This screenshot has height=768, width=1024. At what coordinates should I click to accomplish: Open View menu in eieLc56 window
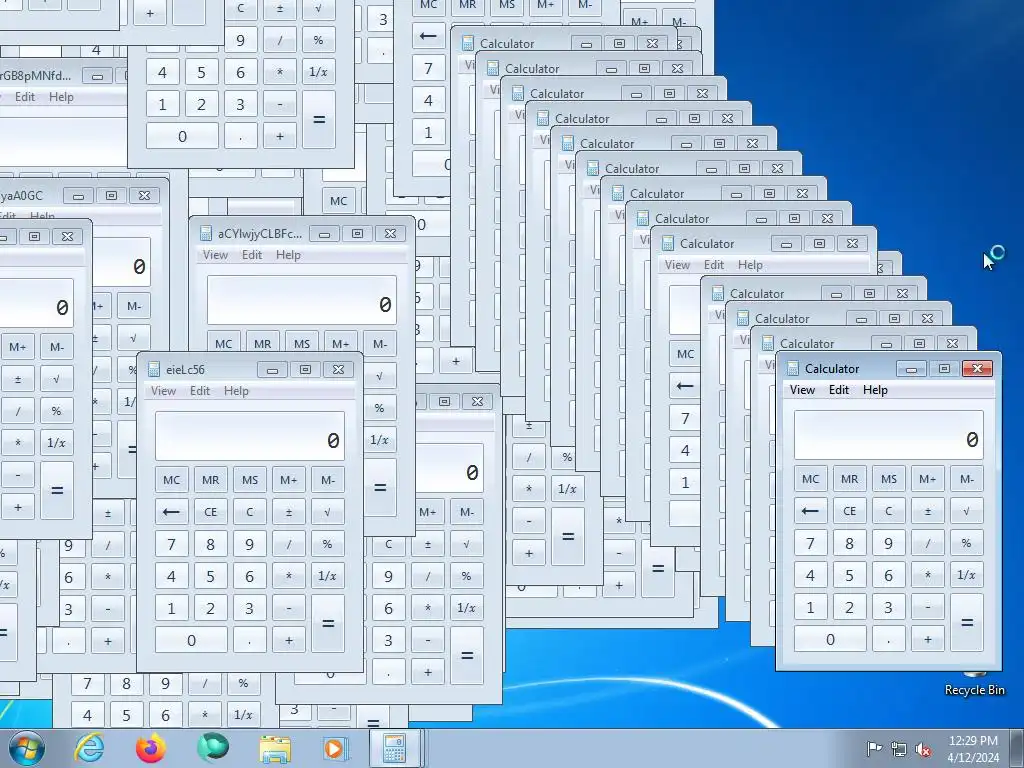tap(163, 391)
